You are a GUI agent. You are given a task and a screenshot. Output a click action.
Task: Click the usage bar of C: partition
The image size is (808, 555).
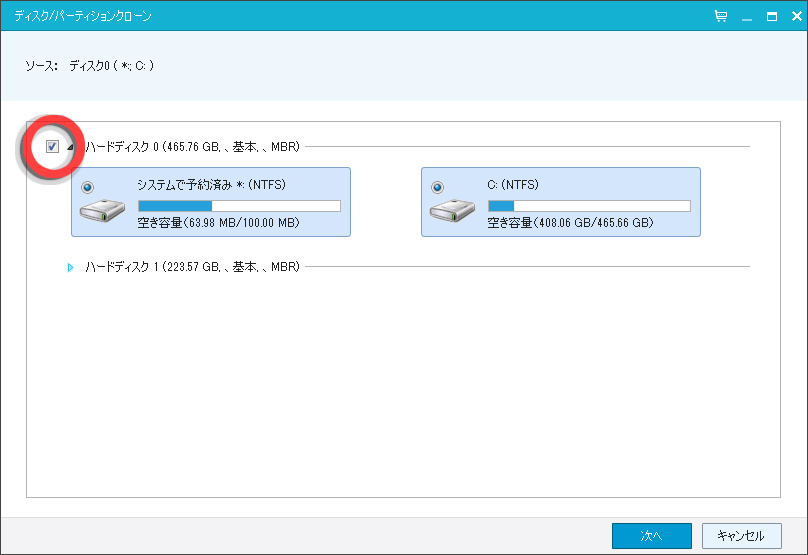click(590, 206)
